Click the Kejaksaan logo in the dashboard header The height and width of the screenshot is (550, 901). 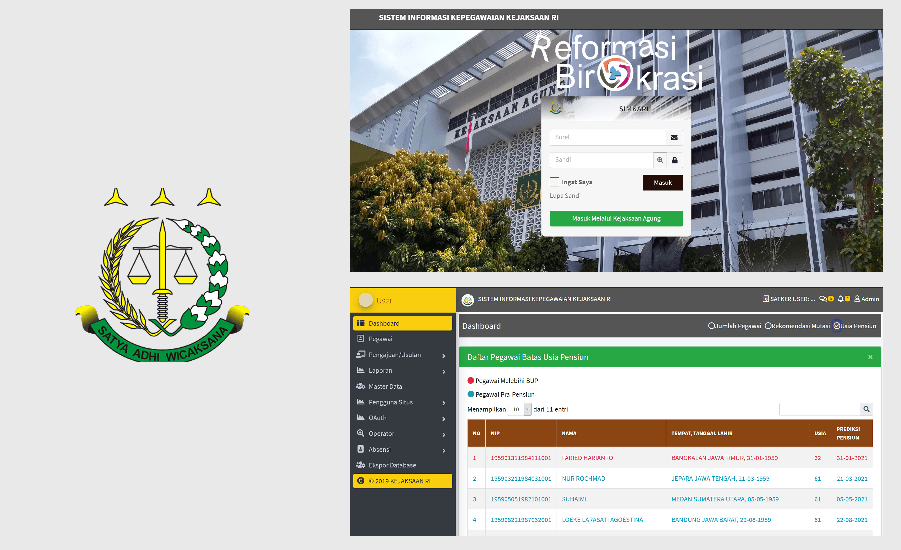coord(467,300)
